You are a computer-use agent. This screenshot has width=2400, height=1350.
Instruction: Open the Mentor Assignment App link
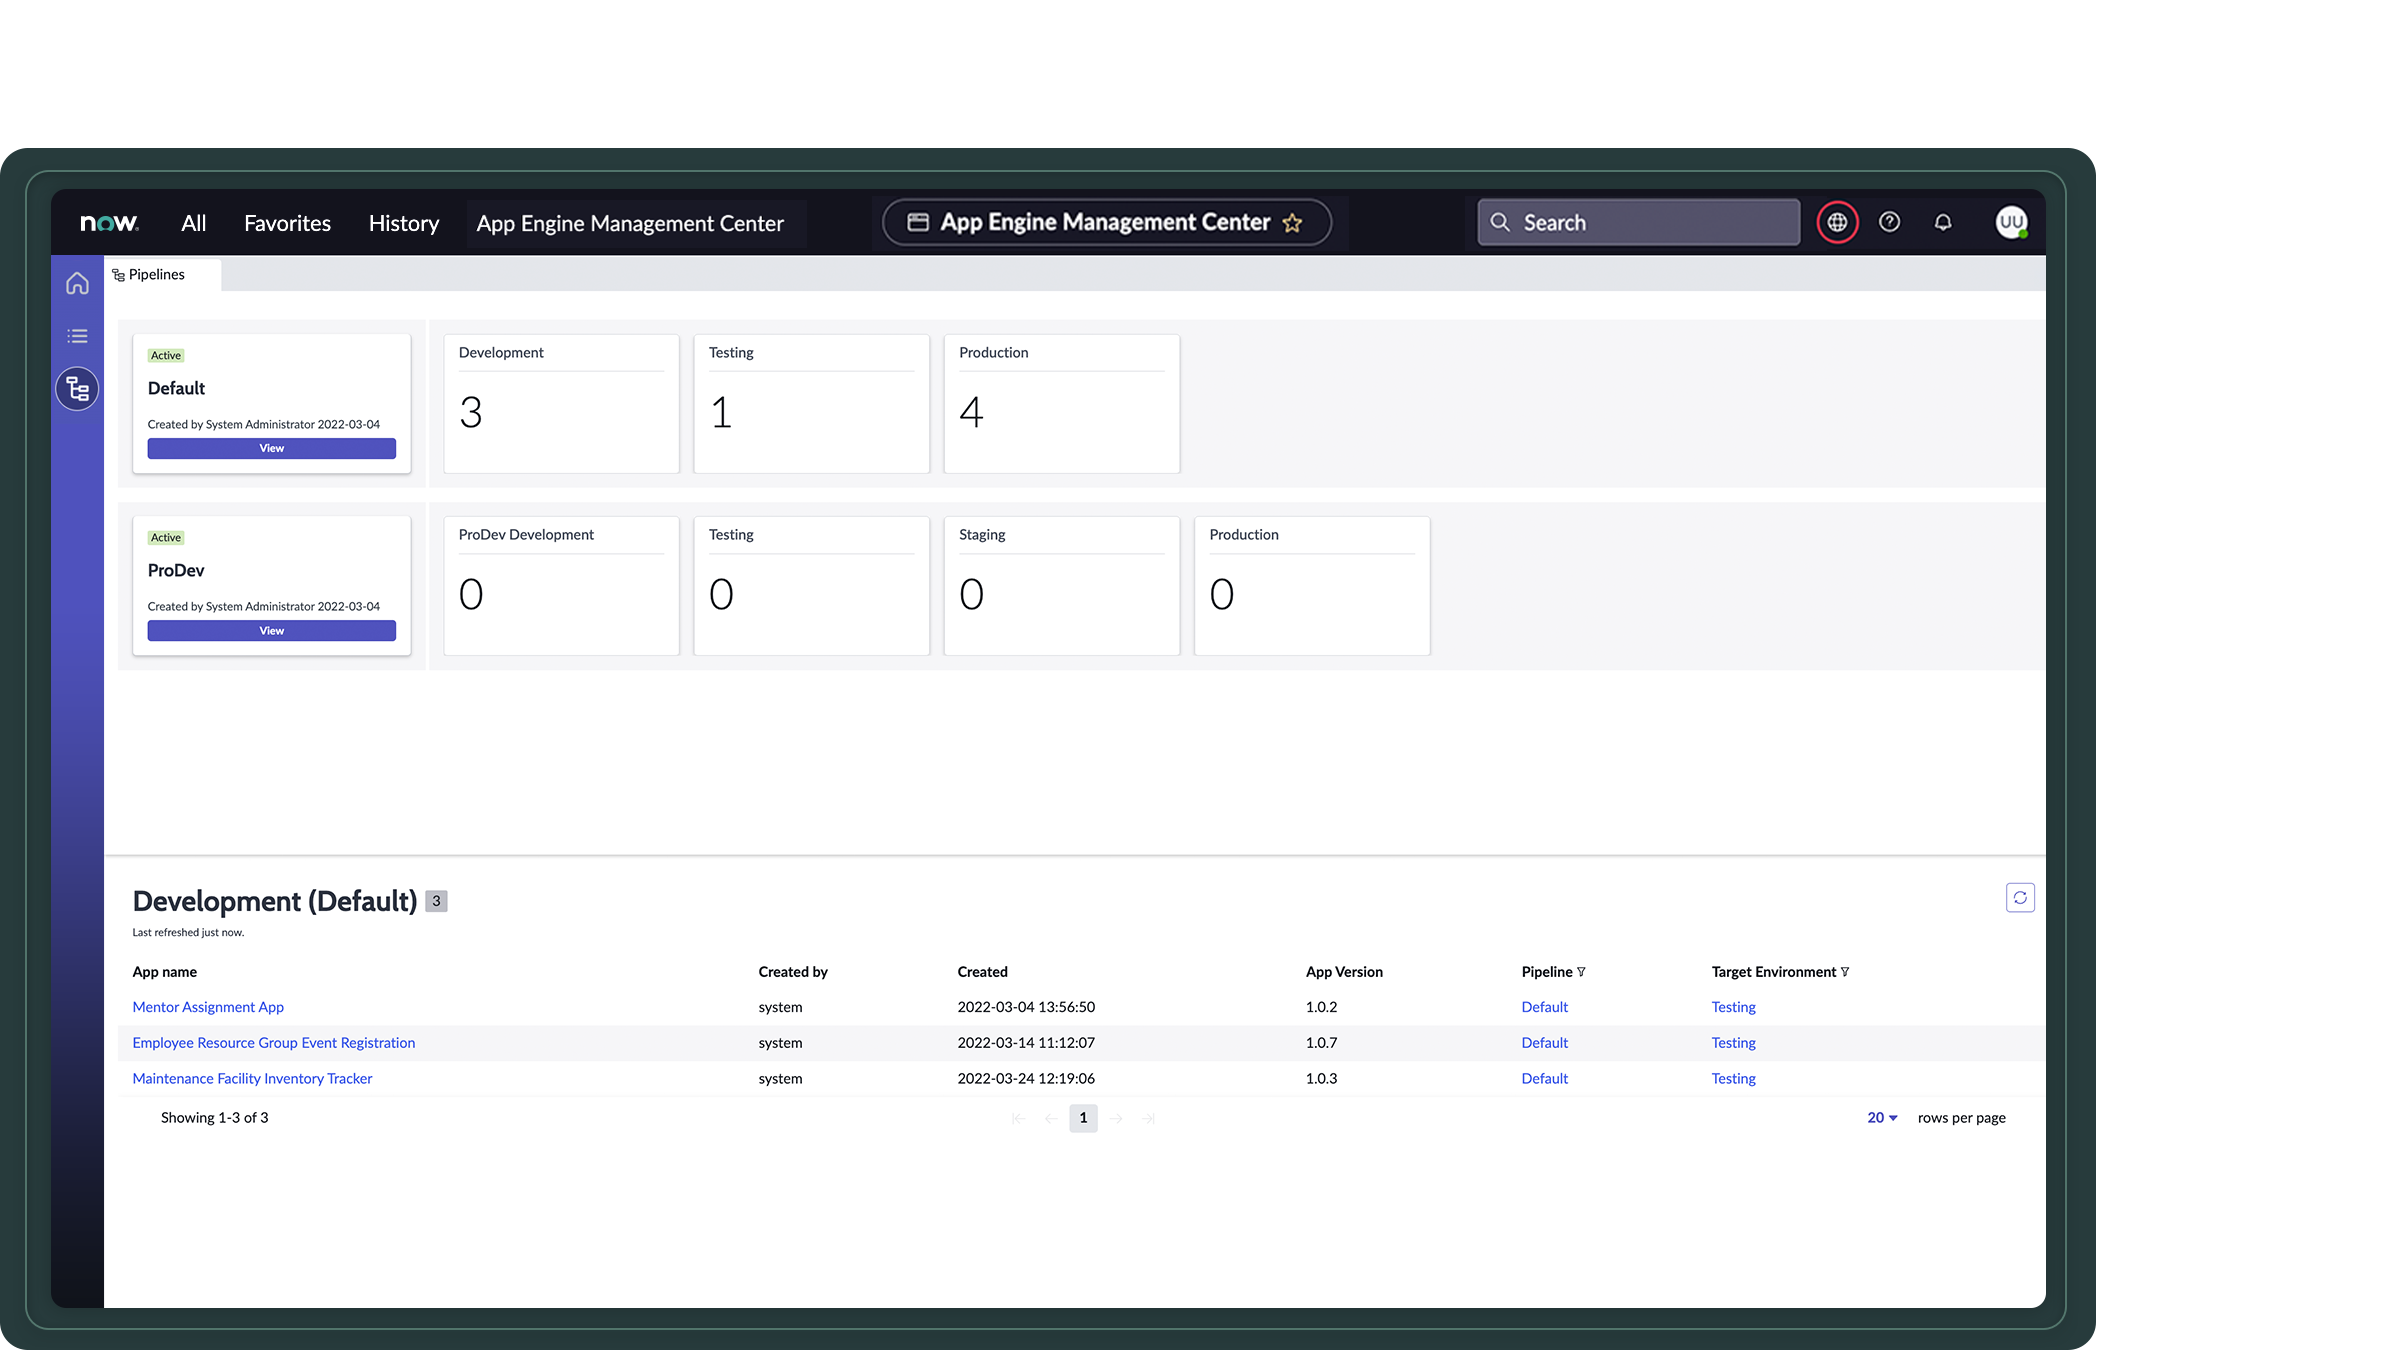click(x=207, y=1006)
